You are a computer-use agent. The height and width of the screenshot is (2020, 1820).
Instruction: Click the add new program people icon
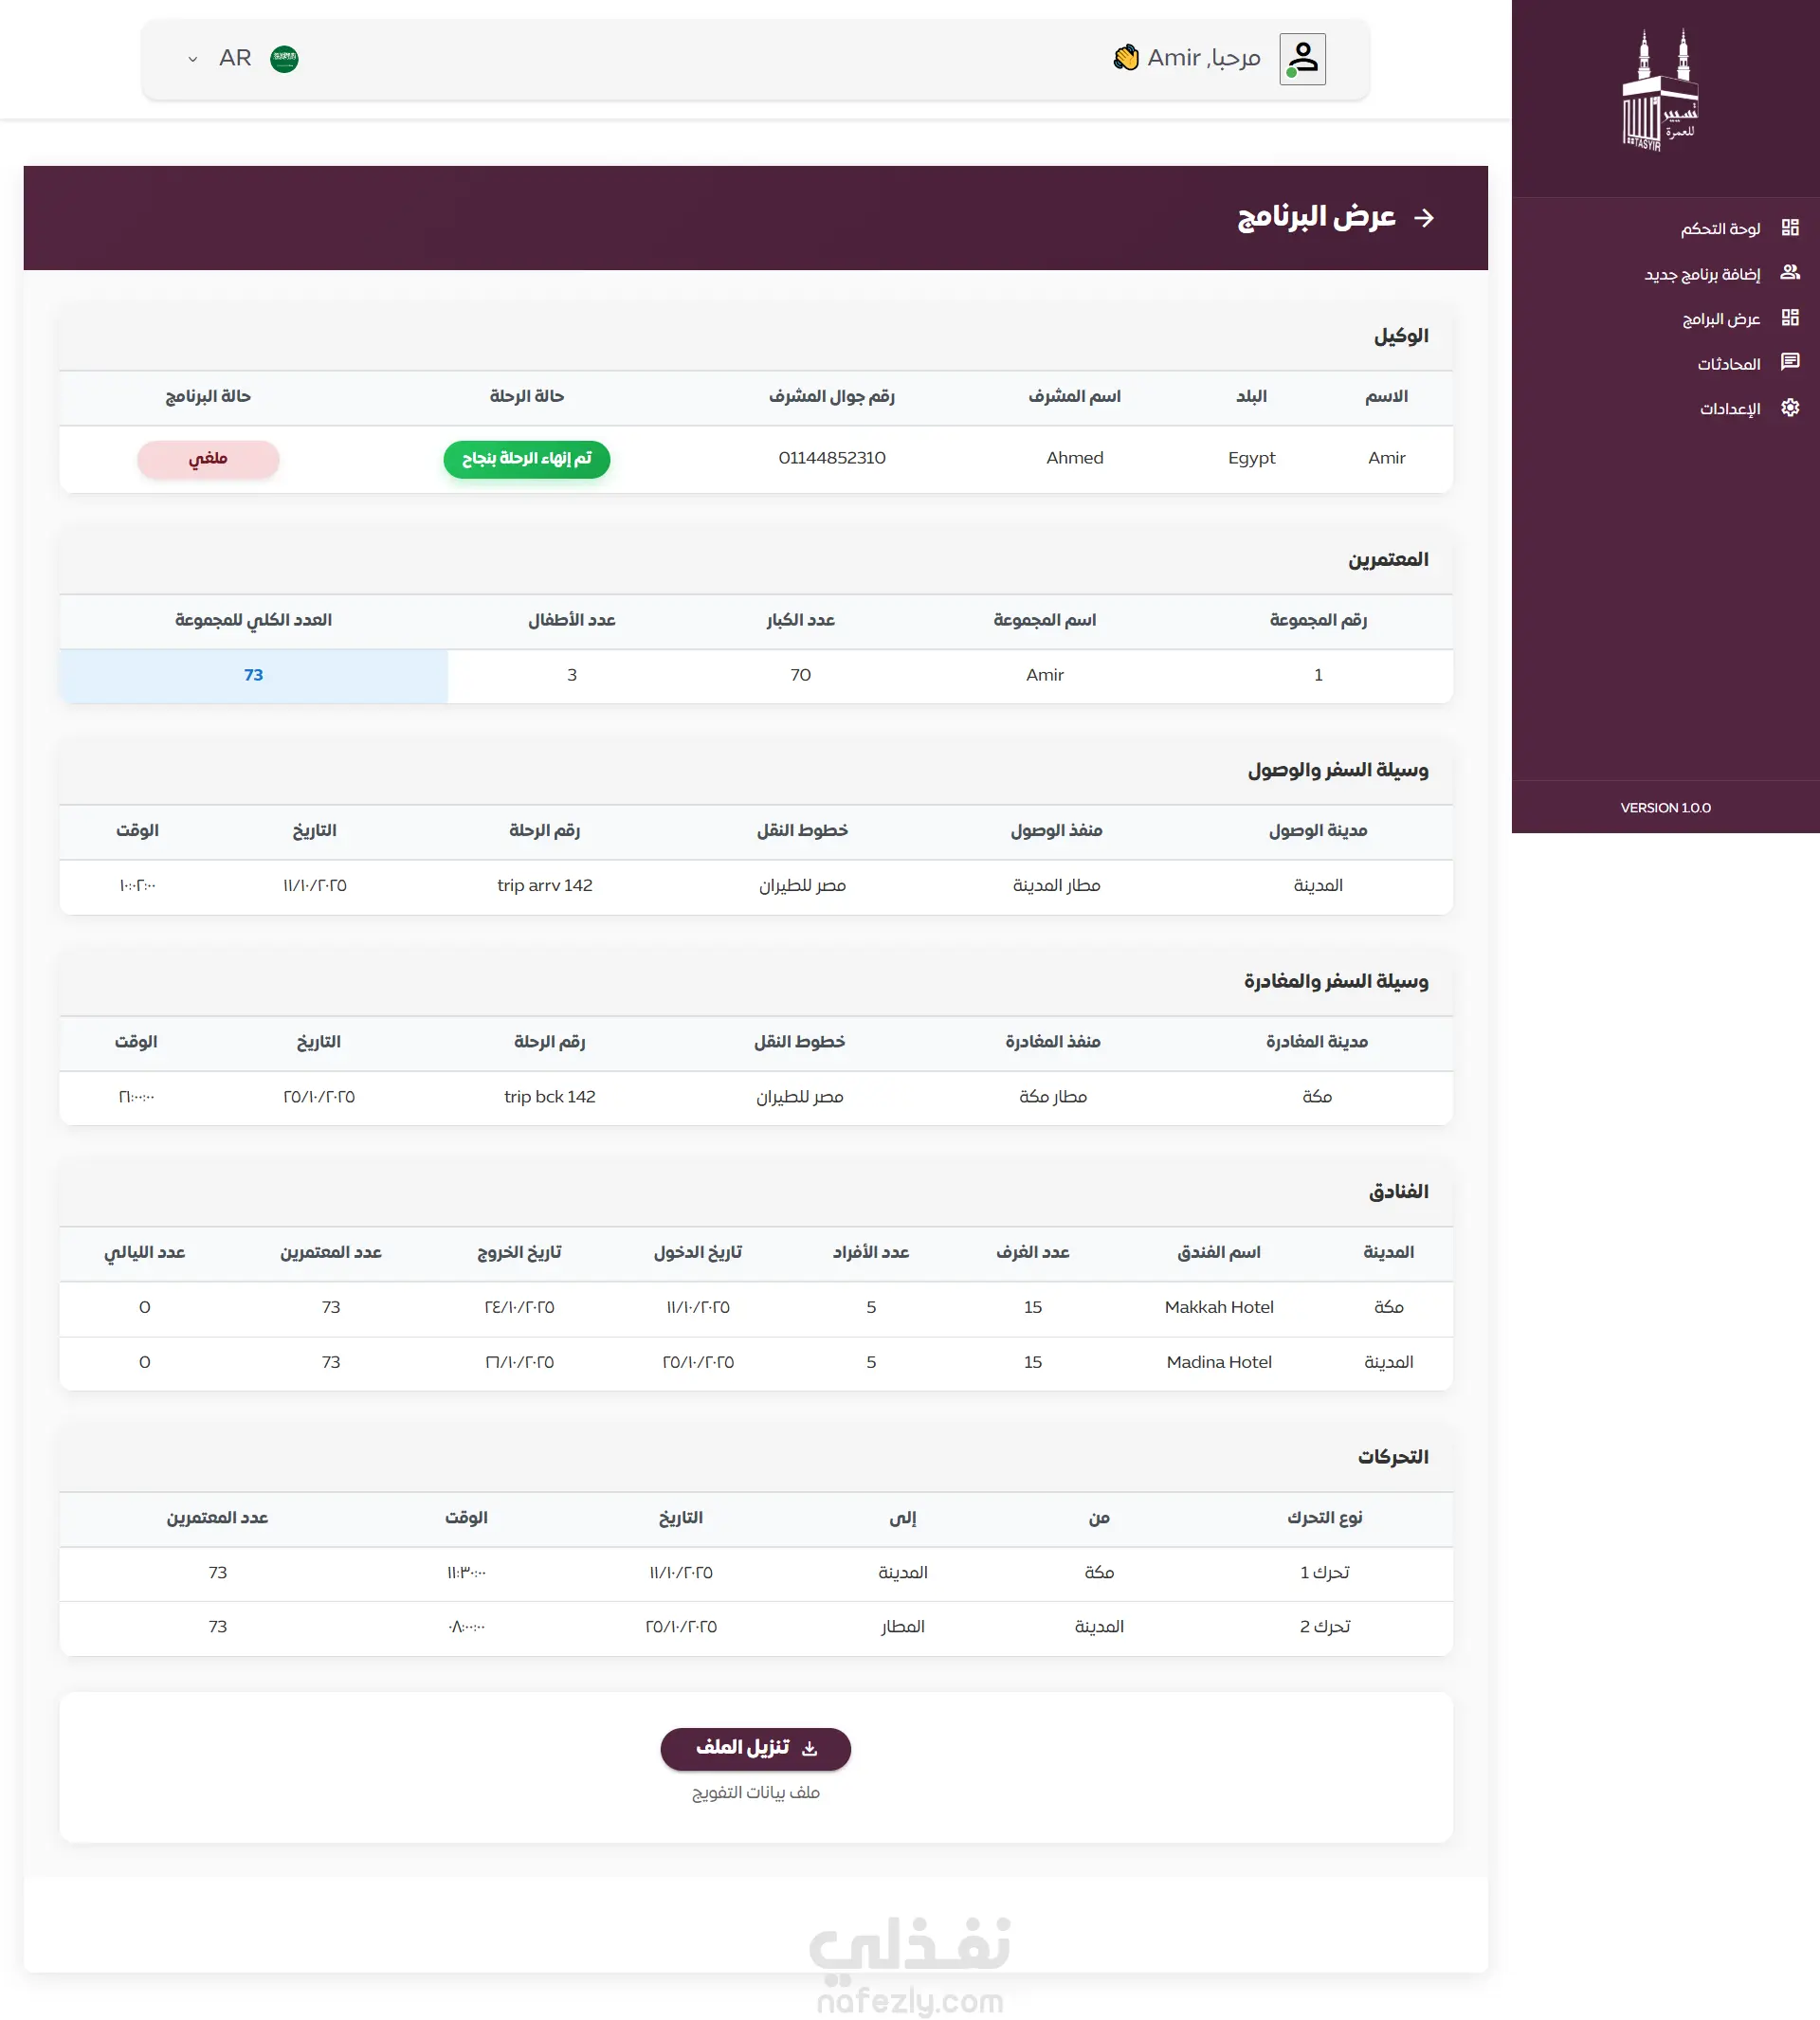1790,273
